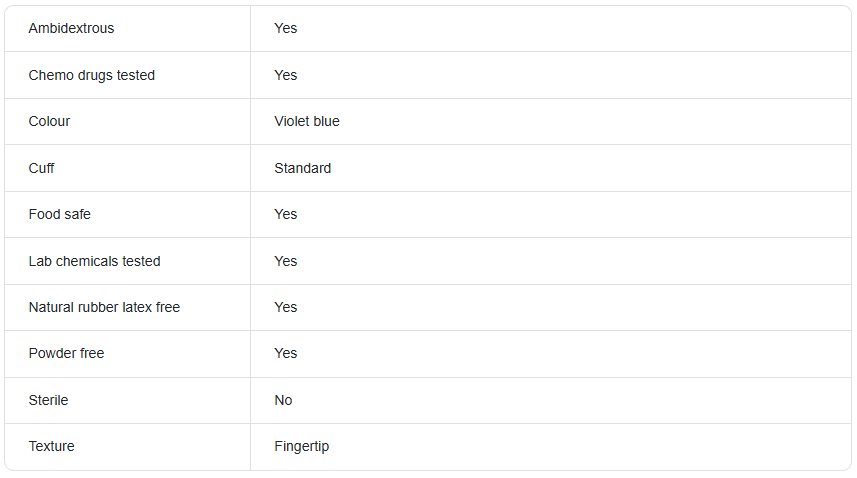The height and width of the screenshot is (478, 857).
Task: Click the Colour row label
Action: (x=49, y=121)
